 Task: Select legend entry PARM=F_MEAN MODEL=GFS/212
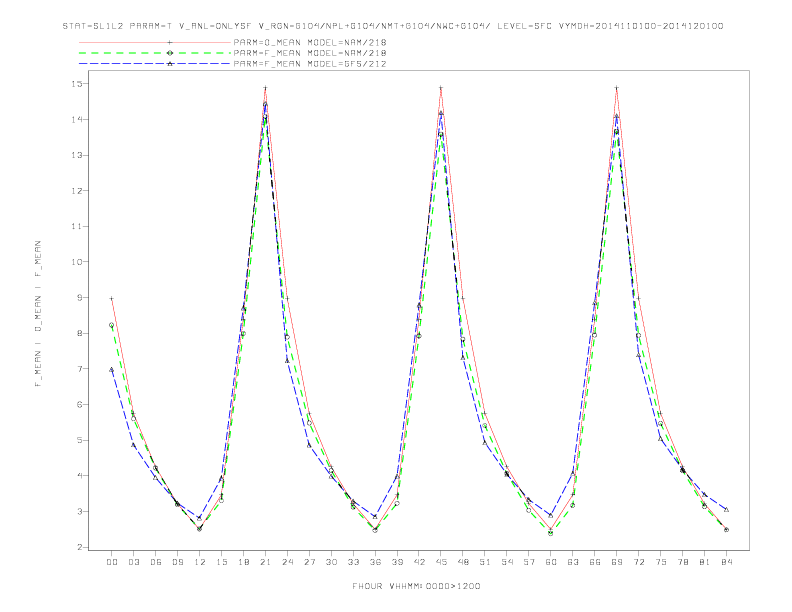tap(310, 64)
